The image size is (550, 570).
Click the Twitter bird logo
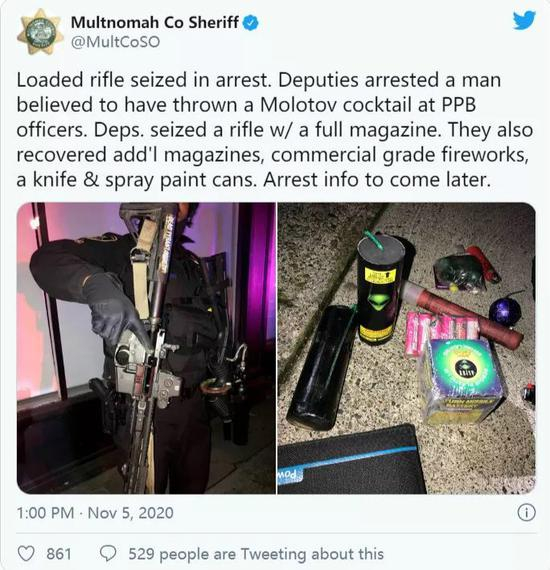[524, 20]
